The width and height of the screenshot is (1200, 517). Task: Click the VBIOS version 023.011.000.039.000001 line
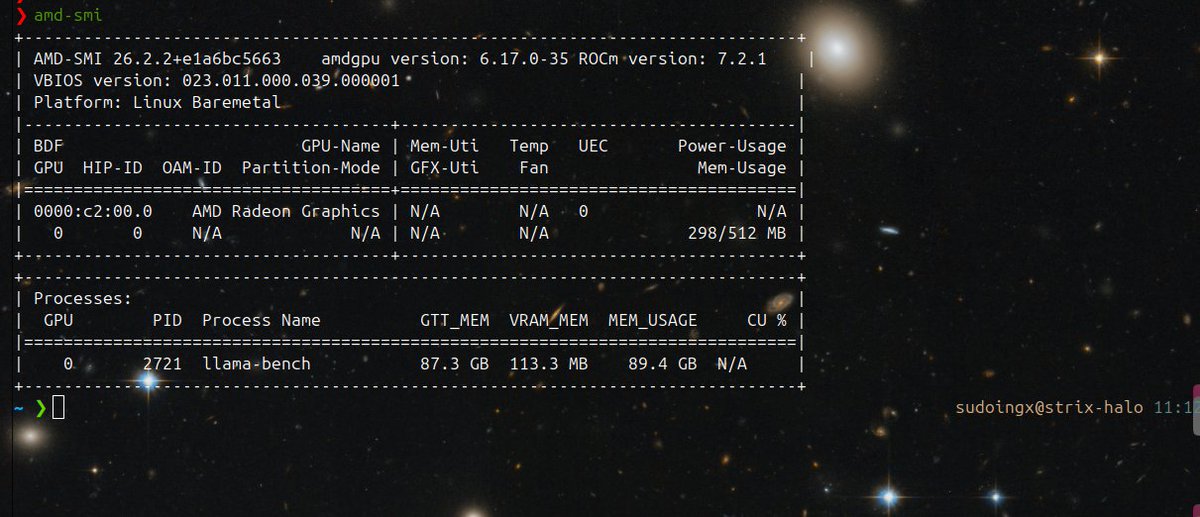pos(216,81)
